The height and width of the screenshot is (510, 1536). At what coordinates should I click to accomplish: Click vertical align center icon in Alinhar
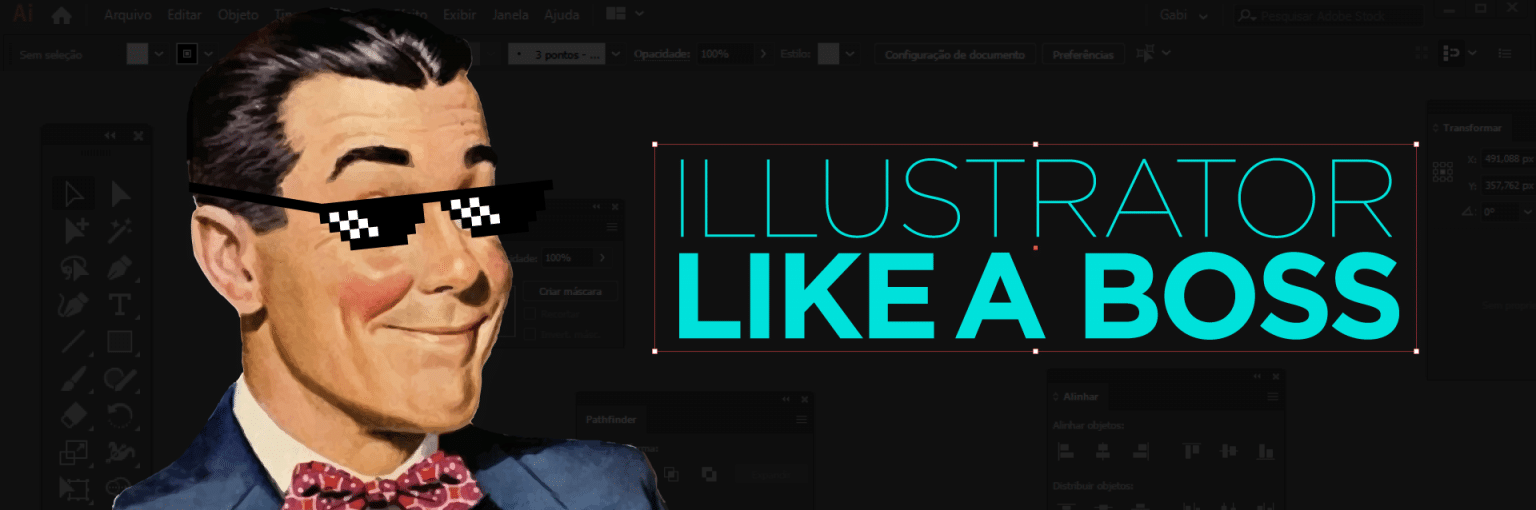point(1229,452)
